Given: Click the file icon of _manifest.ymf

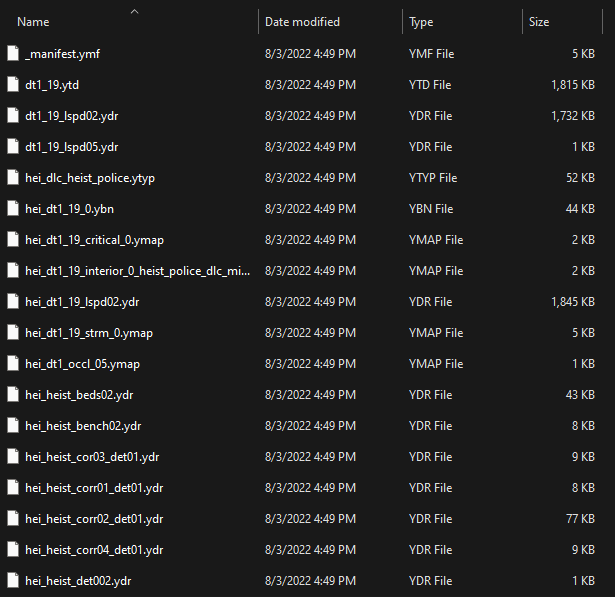Looking at the screenshot, I should [13, 54].
